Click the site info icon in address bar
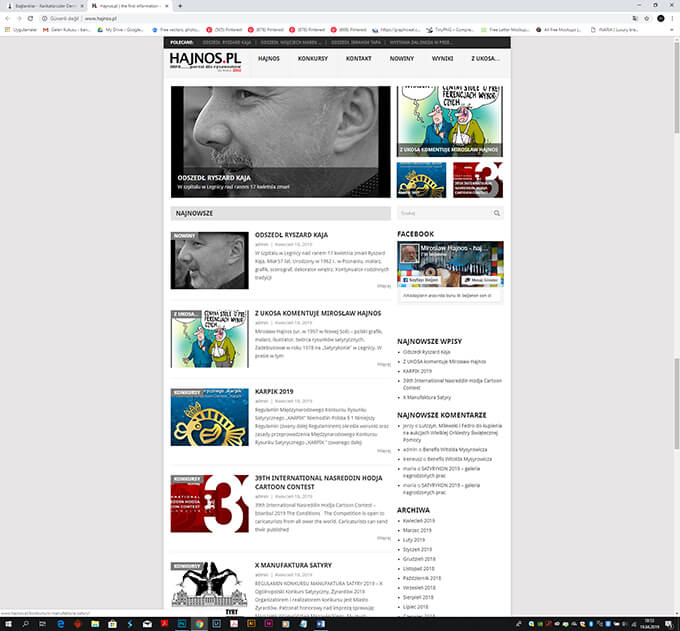680x631 pixels. click(x=44, y=19)
